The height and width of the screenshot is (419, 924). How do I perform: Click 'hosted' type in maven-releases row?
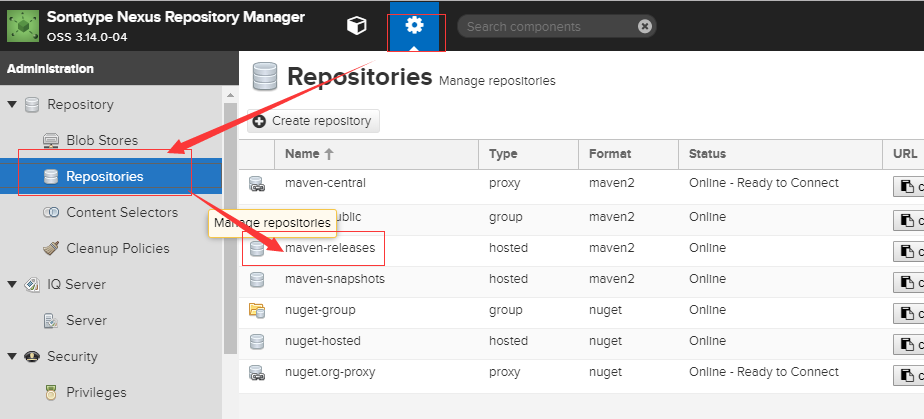coord(508,248)
